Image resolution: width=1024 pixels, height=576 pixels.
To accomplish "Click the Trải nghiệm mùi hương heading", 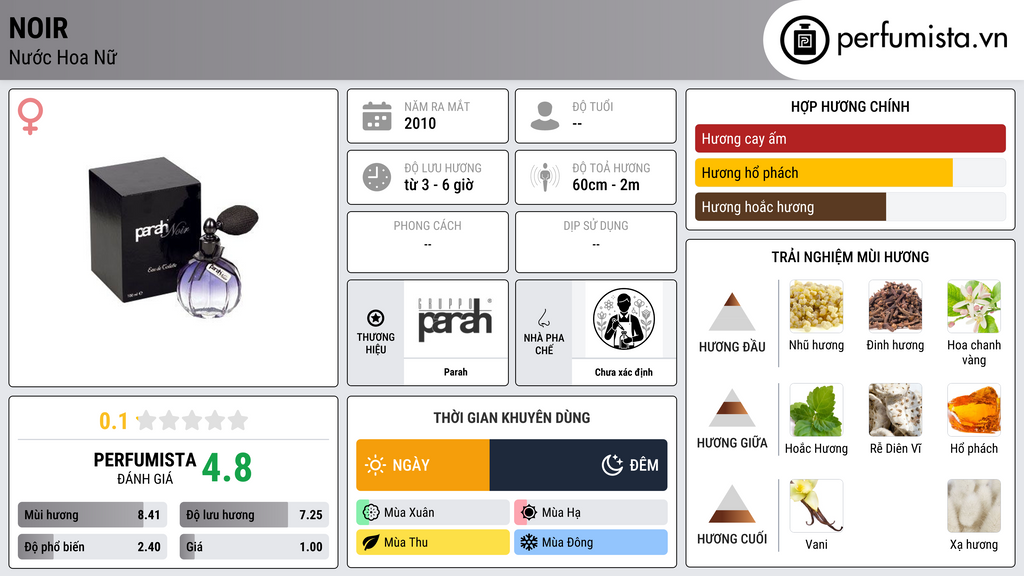I will pyautogui.click(x=850, y=257).
